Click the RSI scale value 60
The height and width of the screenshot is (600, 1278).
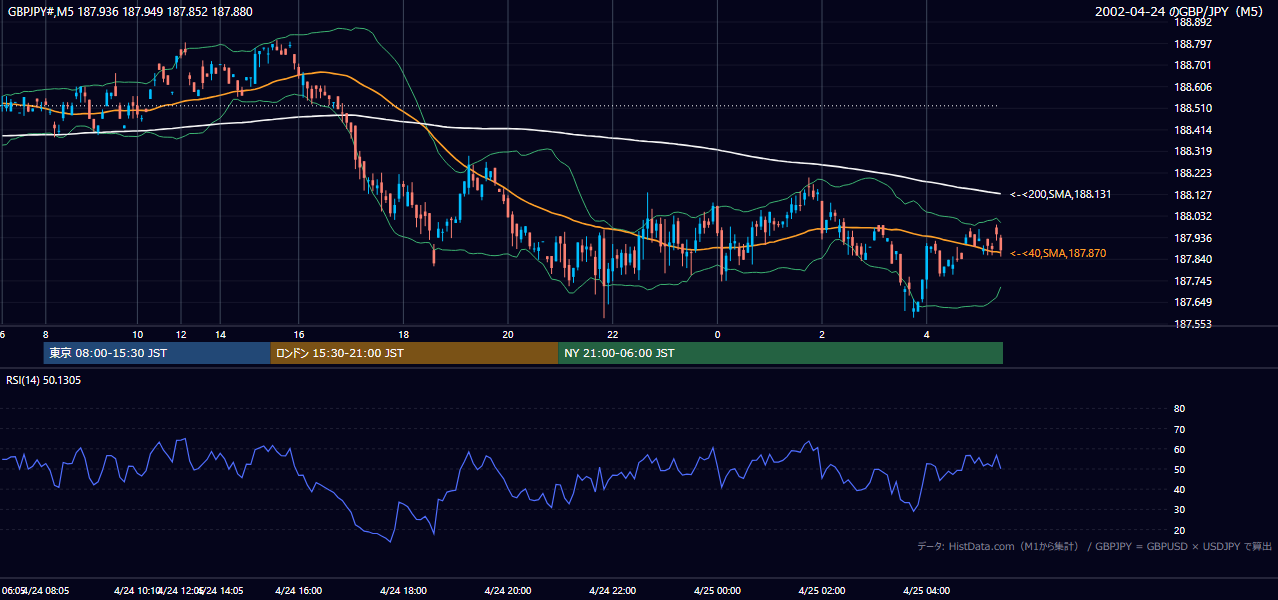[x=1179, y=449]
